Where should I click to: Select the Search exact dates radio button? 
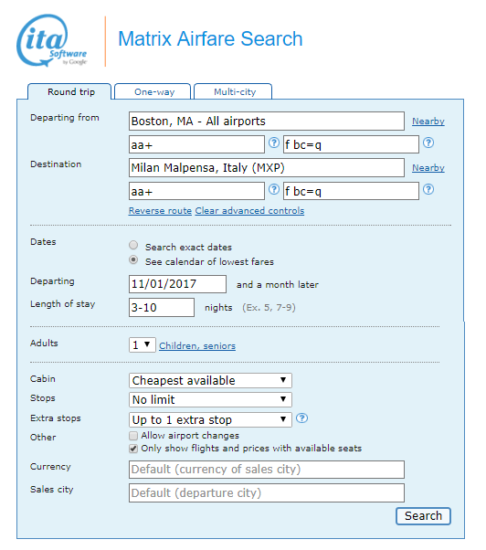pos(133,245)
